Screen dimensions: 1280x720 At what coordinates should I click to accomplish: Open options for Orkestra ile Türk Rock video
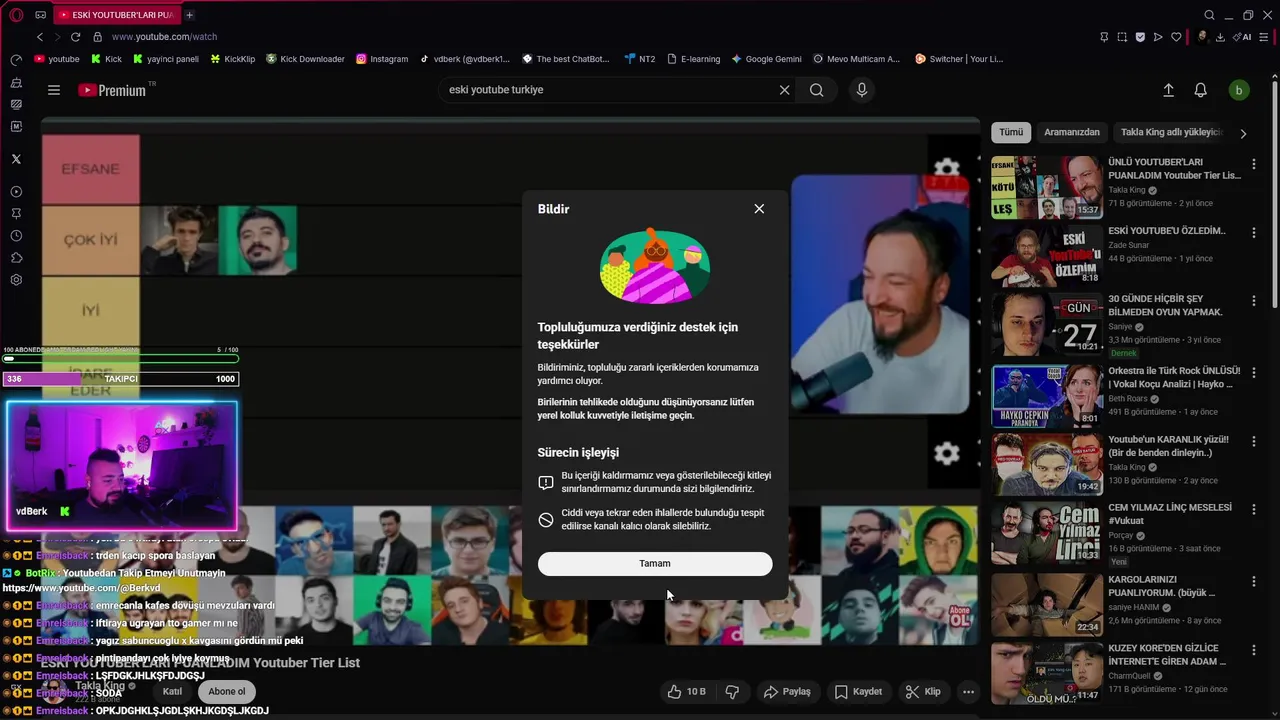coord(1254,371)
